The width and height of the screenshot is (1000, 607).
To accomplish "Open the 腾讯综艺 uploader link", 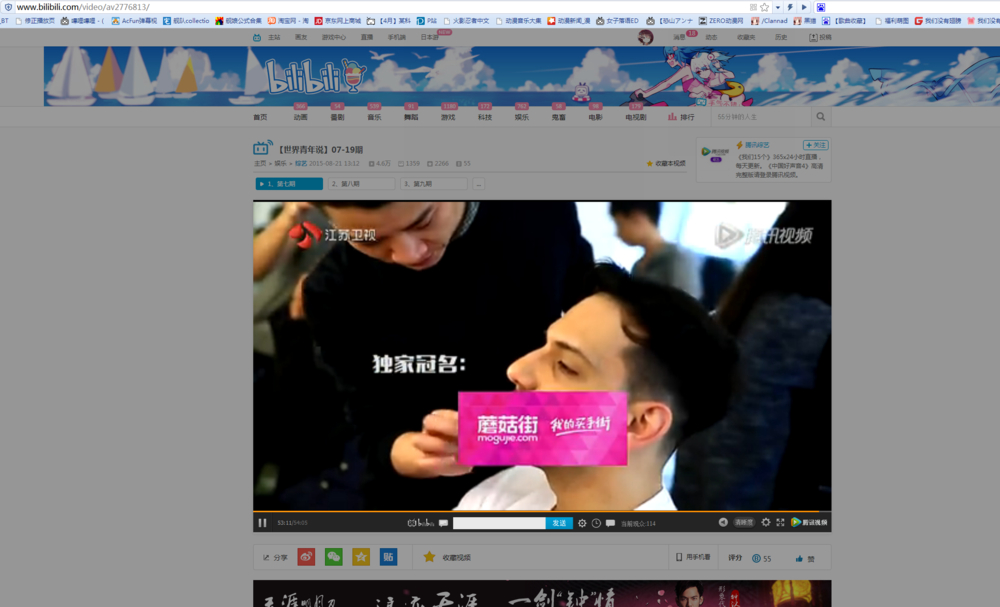I will (757, 145).
